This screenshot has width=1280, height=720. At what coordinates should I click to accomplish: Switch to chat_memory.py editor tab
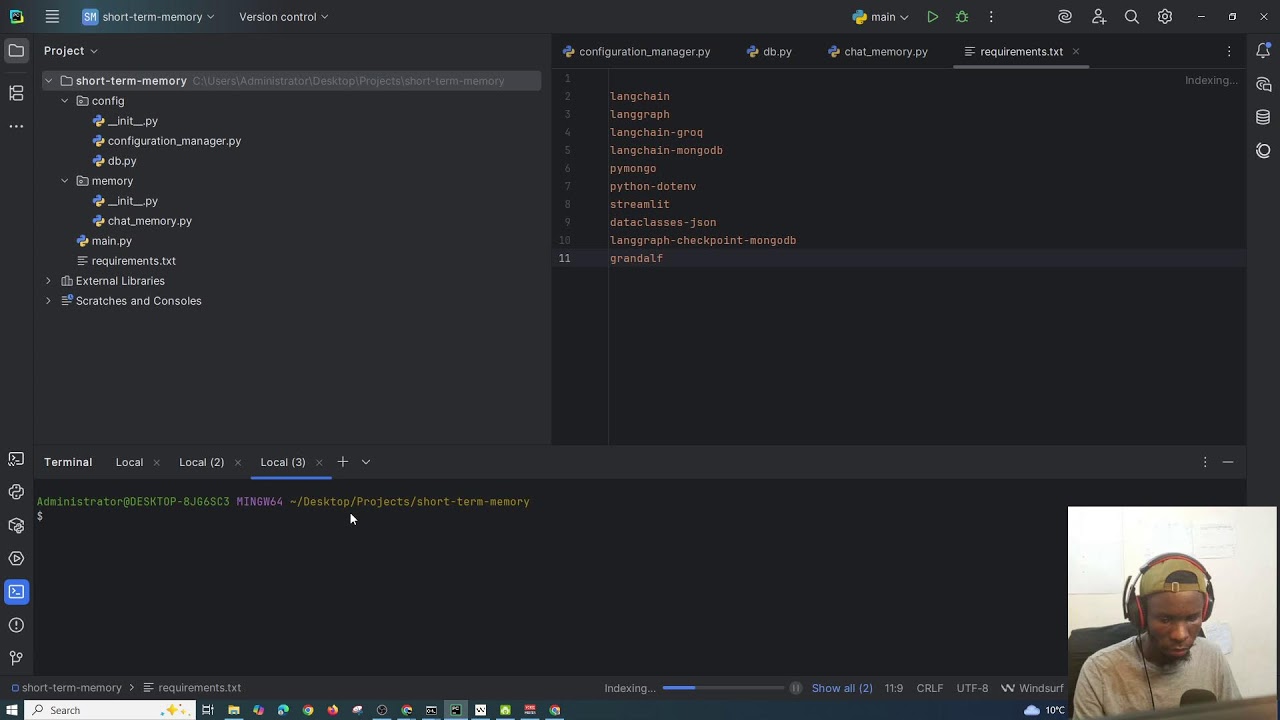point(877,52)
